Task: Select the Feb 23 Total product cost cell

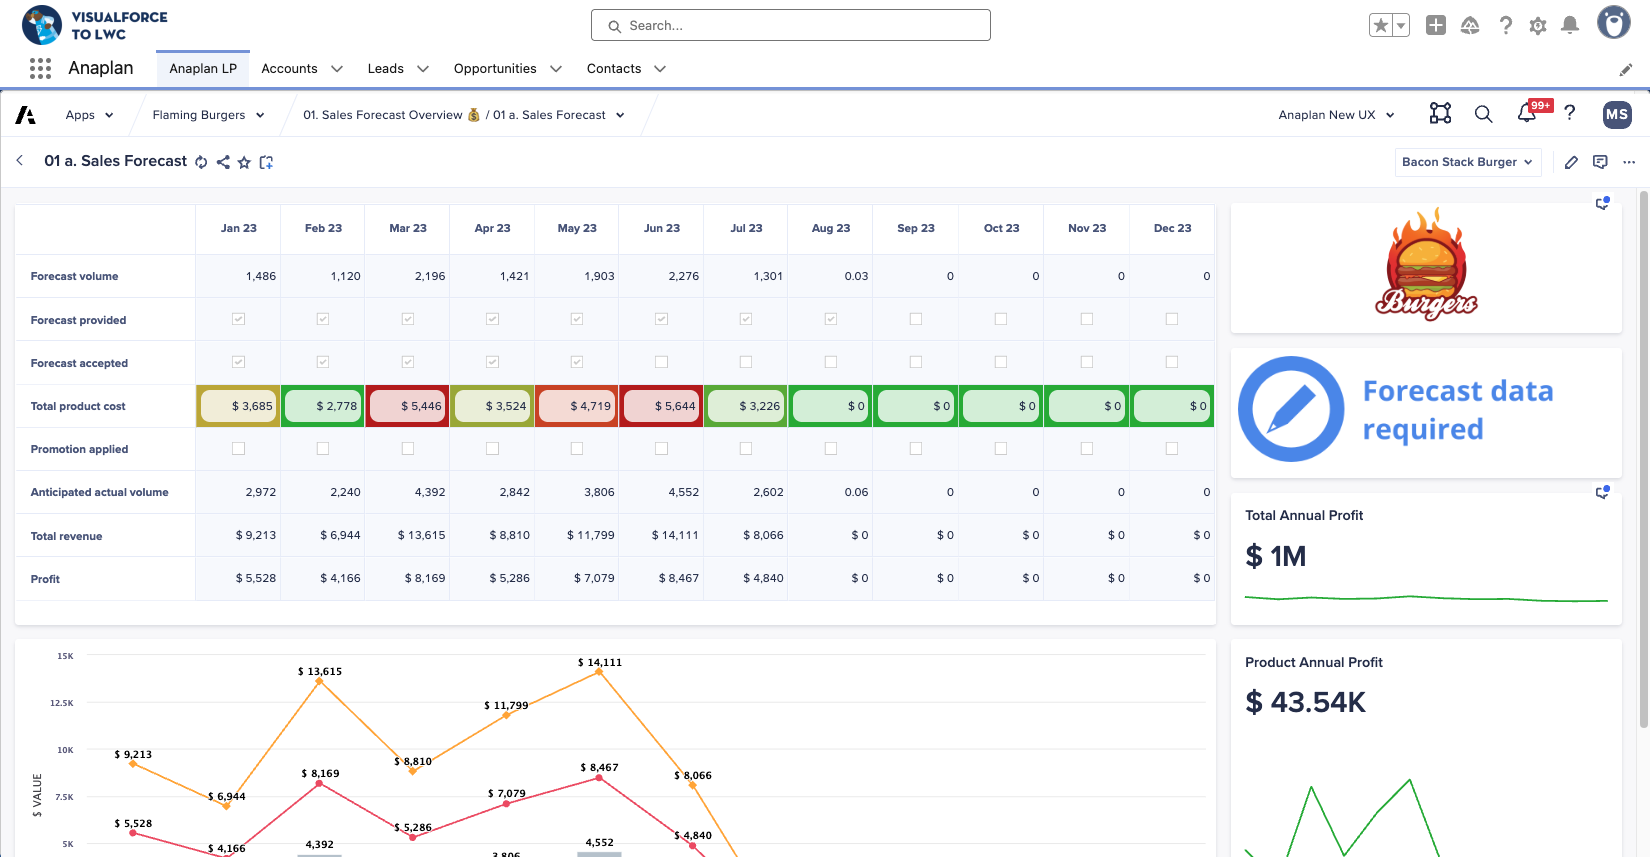Action: [x=323, y=406]
